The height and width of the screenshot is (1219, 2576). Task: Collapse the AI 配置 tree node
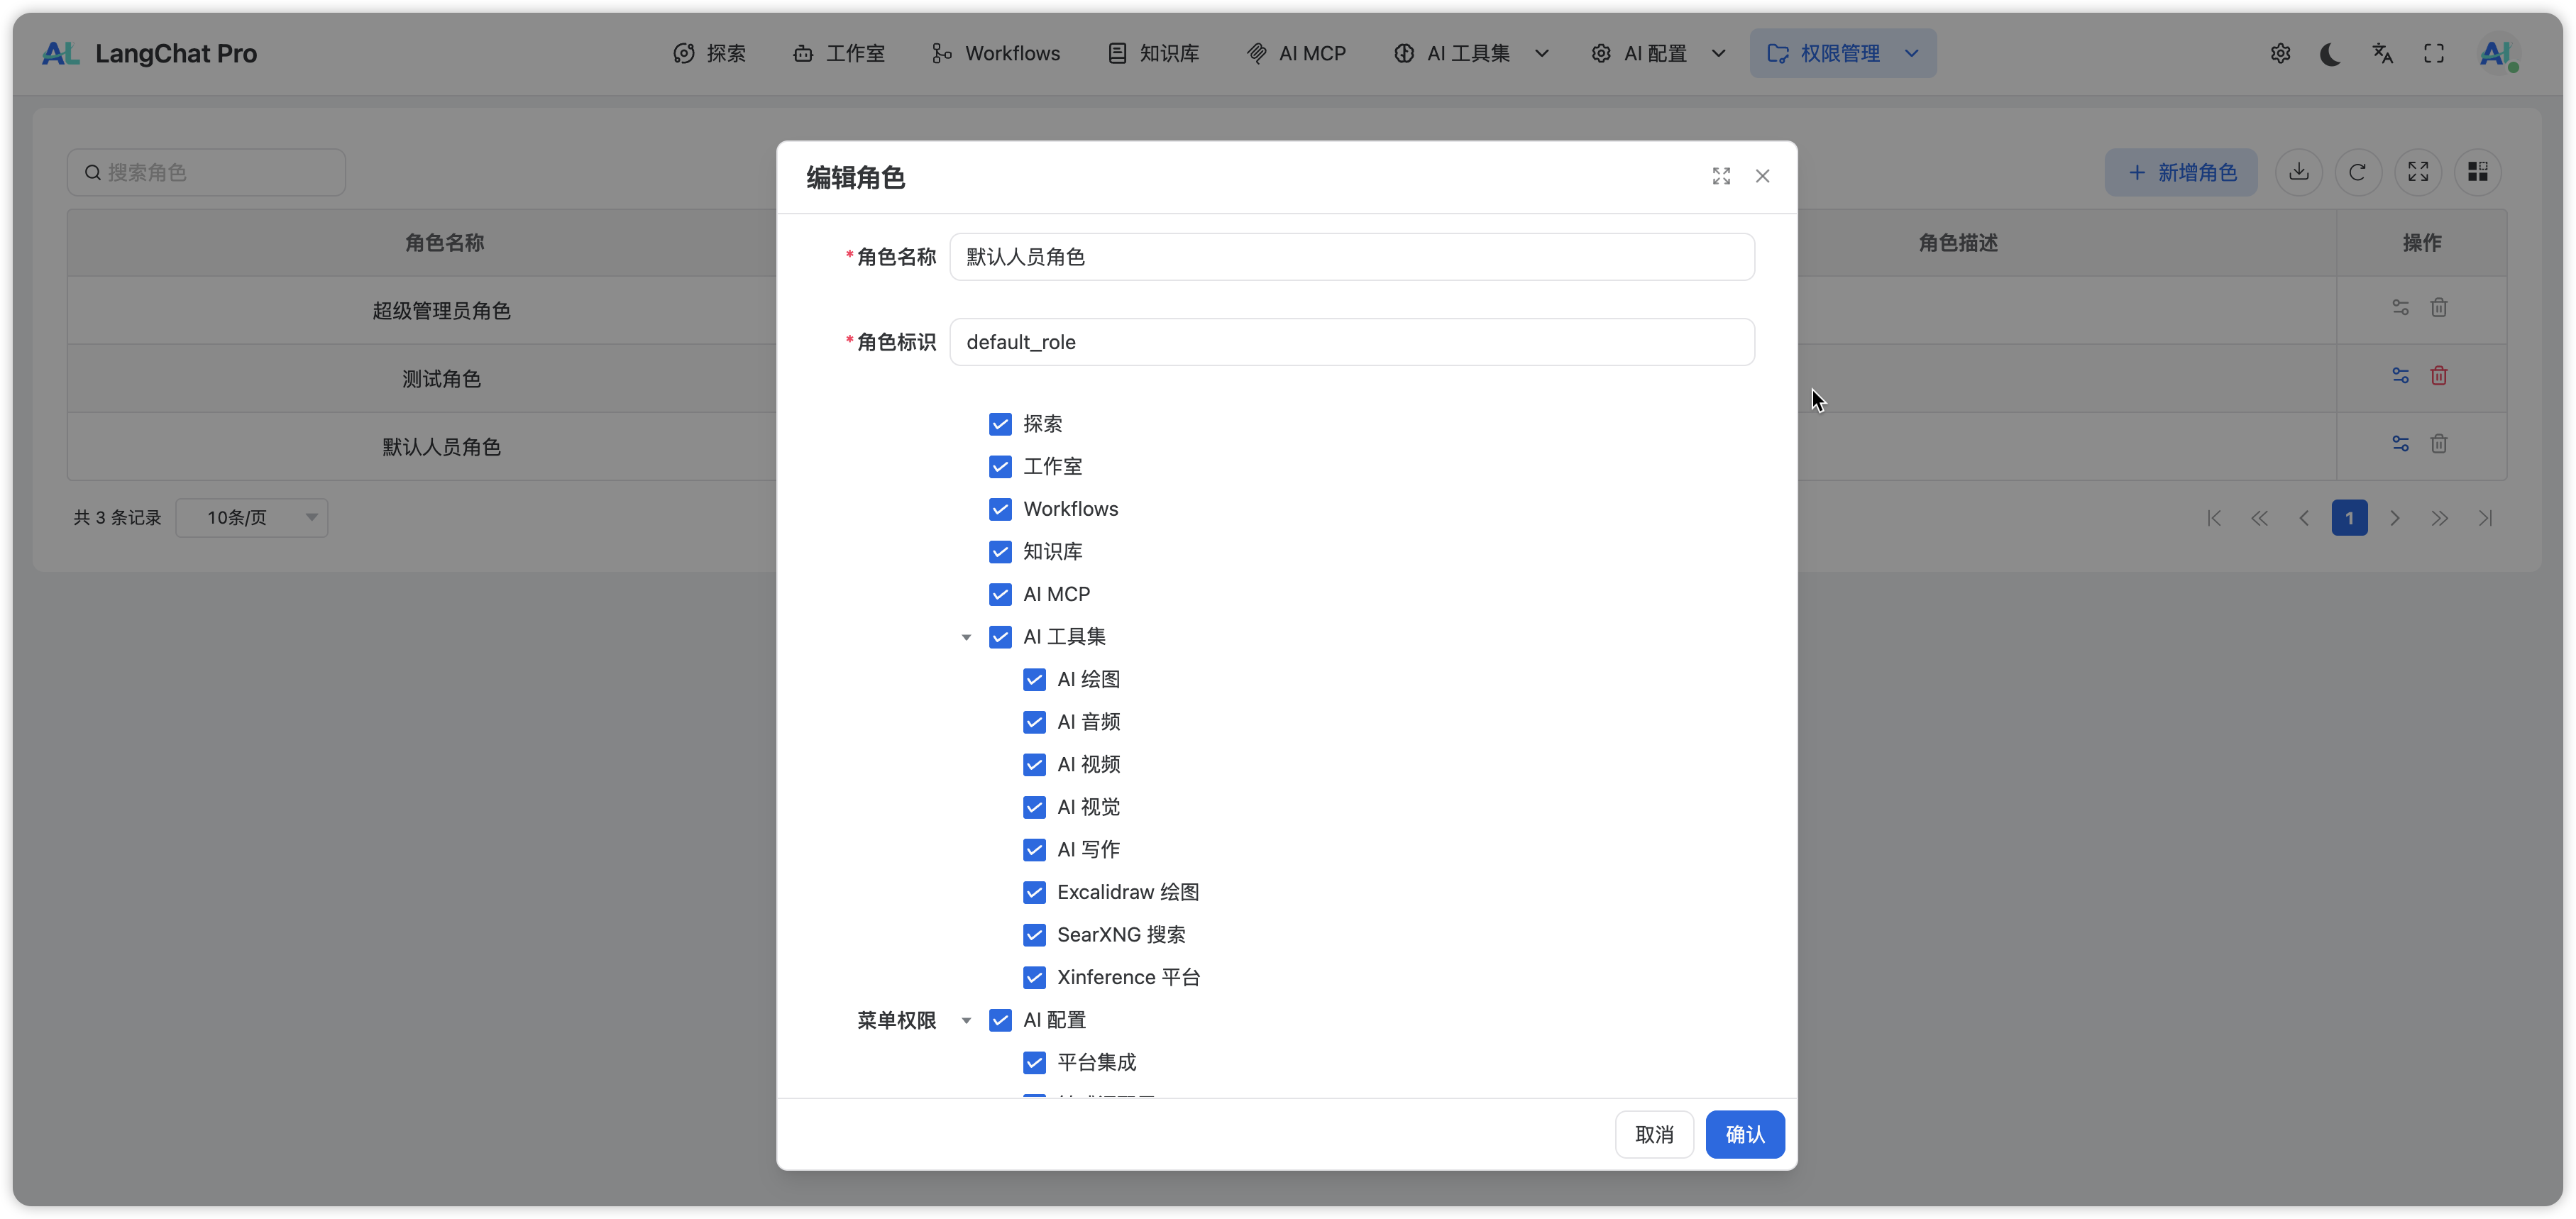point(966,1021)
